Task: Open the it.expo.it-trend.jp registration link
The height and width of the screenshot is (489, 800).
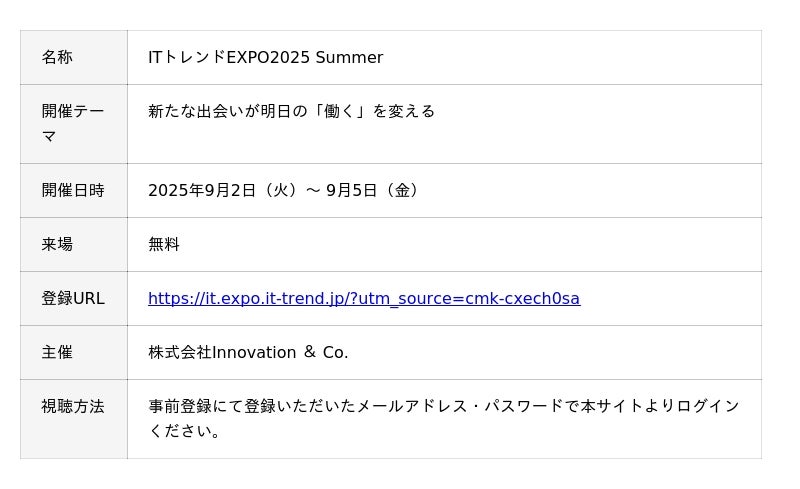Action: click(x=364, y=298)
